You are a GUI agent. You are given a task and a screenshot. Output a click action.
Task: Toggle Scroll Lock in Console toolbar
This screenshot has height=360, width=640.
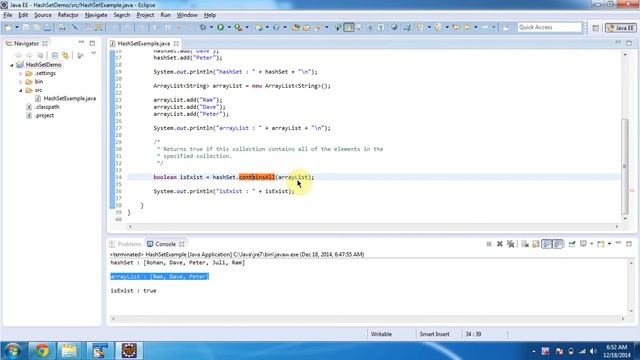pos(536,244)
